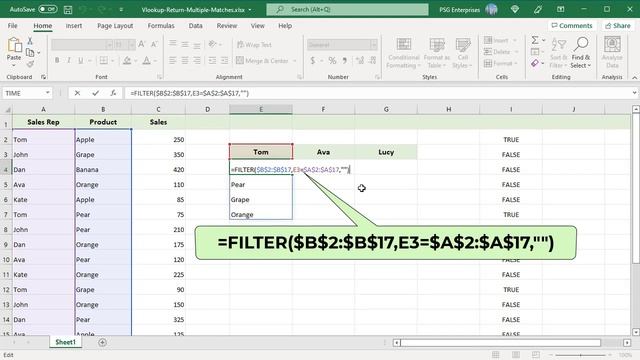Image resolution: width=640 pixels, height=360 pixels.
Task: Click the vertical scrollbar down arrow
Action: [x=636, y=332]
